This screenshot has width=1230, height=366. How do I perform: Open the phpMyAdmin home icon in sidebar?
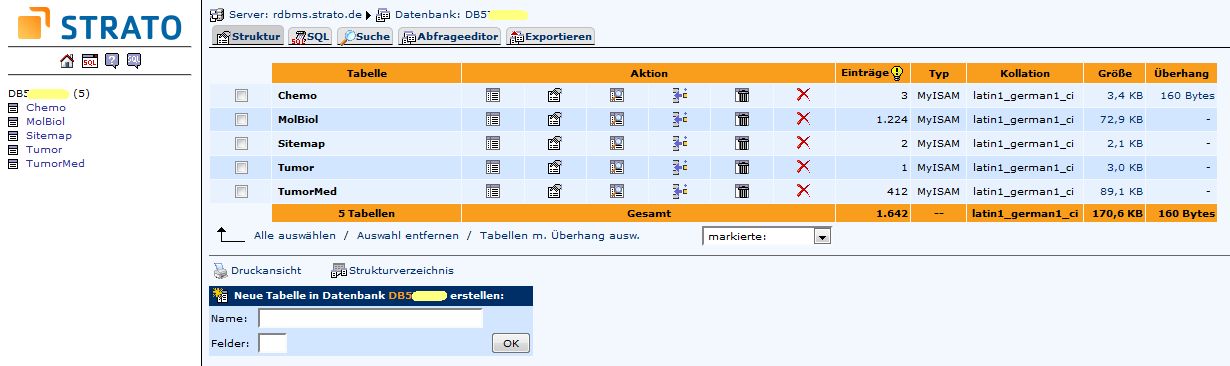pos(67,61)
